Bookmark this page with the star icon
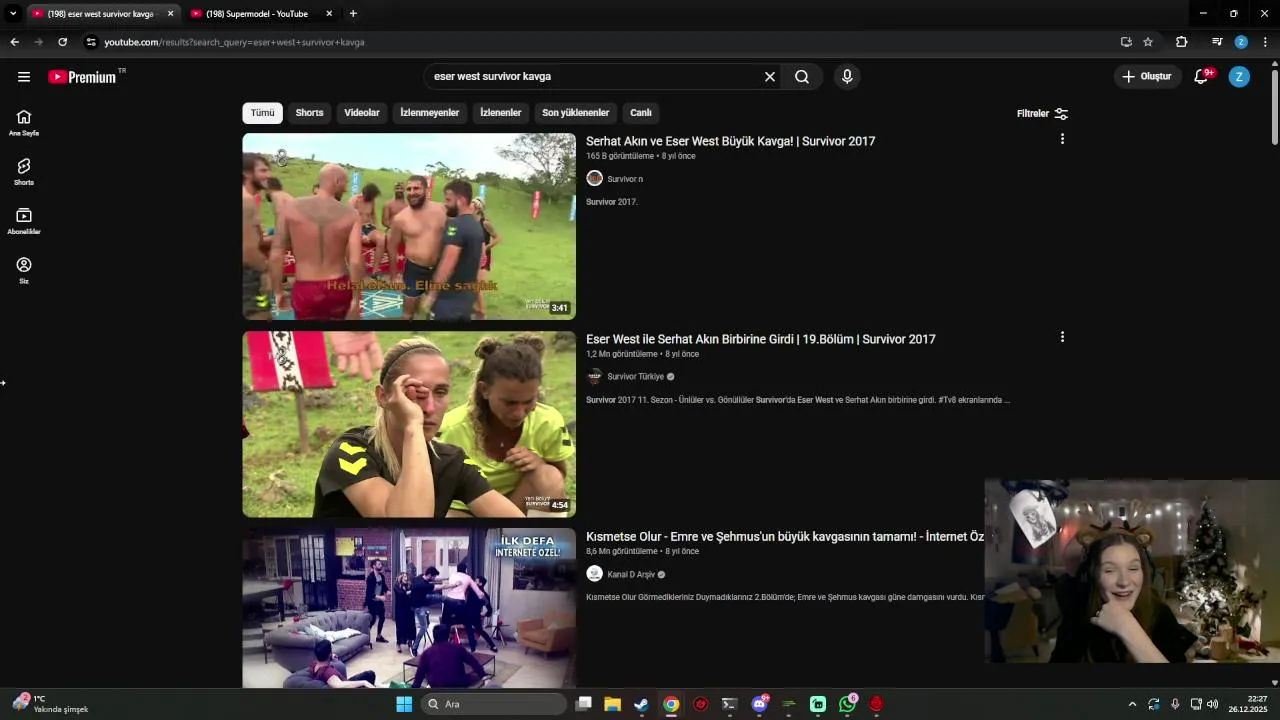The height and width of the screenshot is (720, 1280). click(x=1148, y=42)
